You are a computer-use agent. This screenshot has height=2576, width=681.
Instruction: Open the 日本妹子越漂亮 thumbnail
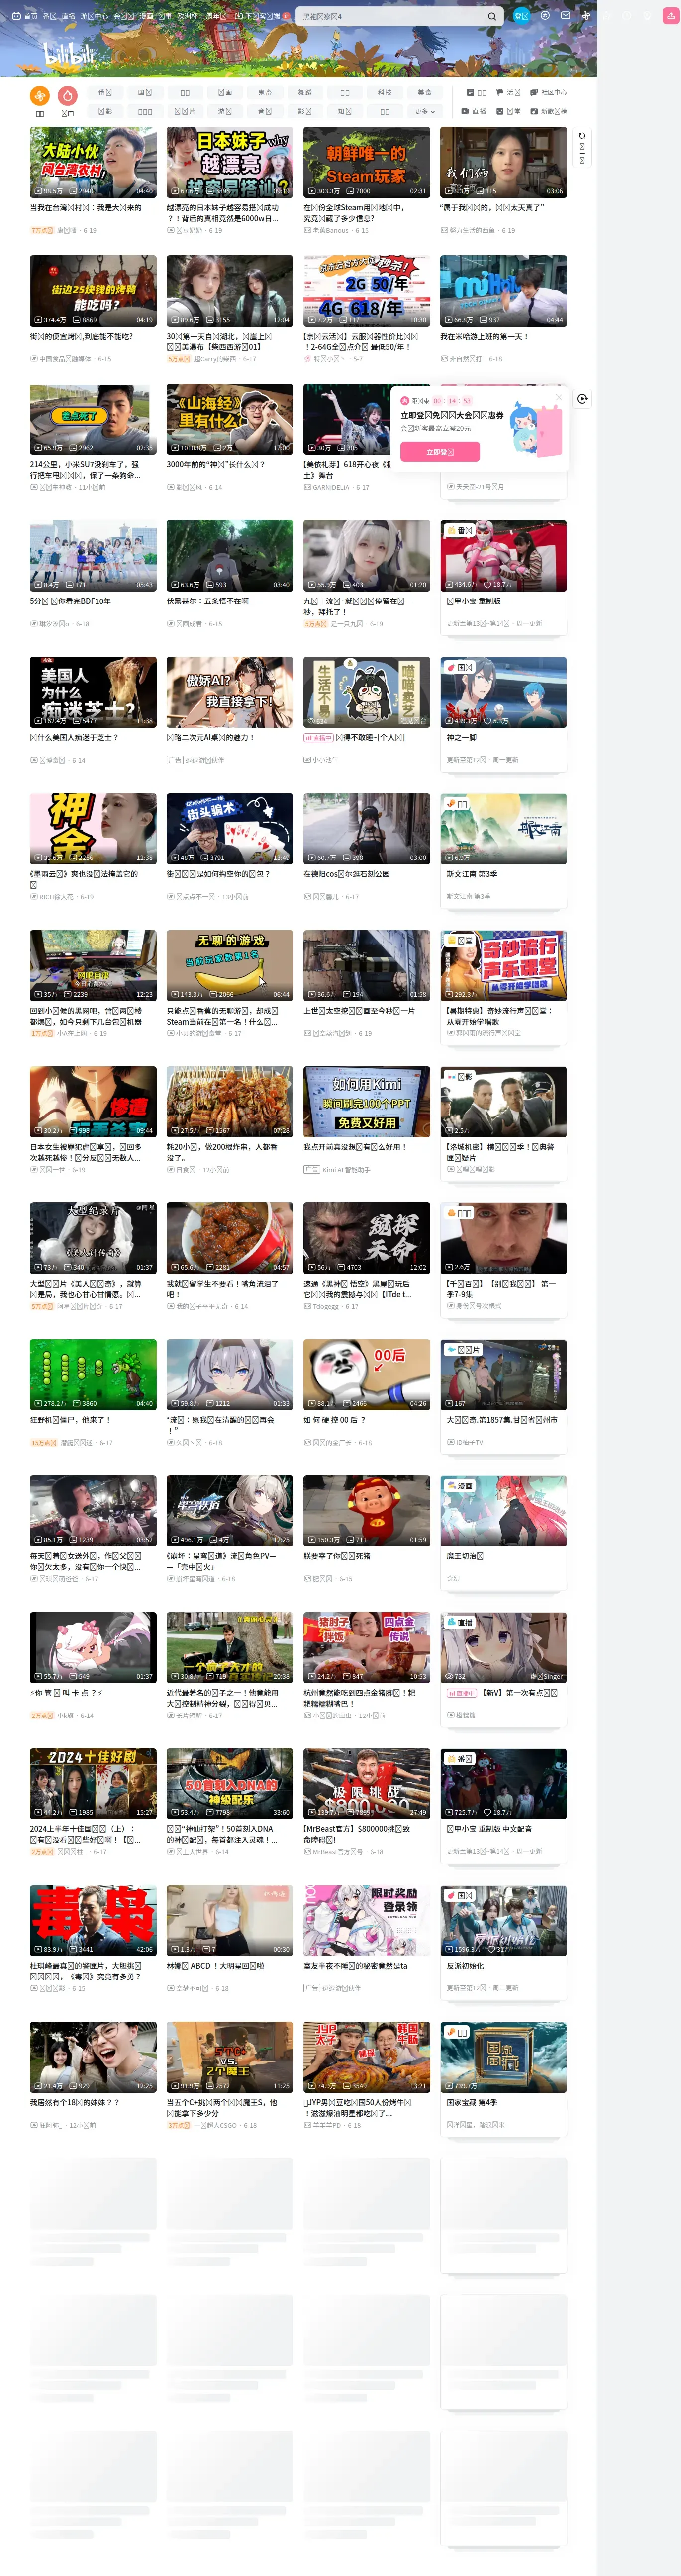(x=230, y=162)
